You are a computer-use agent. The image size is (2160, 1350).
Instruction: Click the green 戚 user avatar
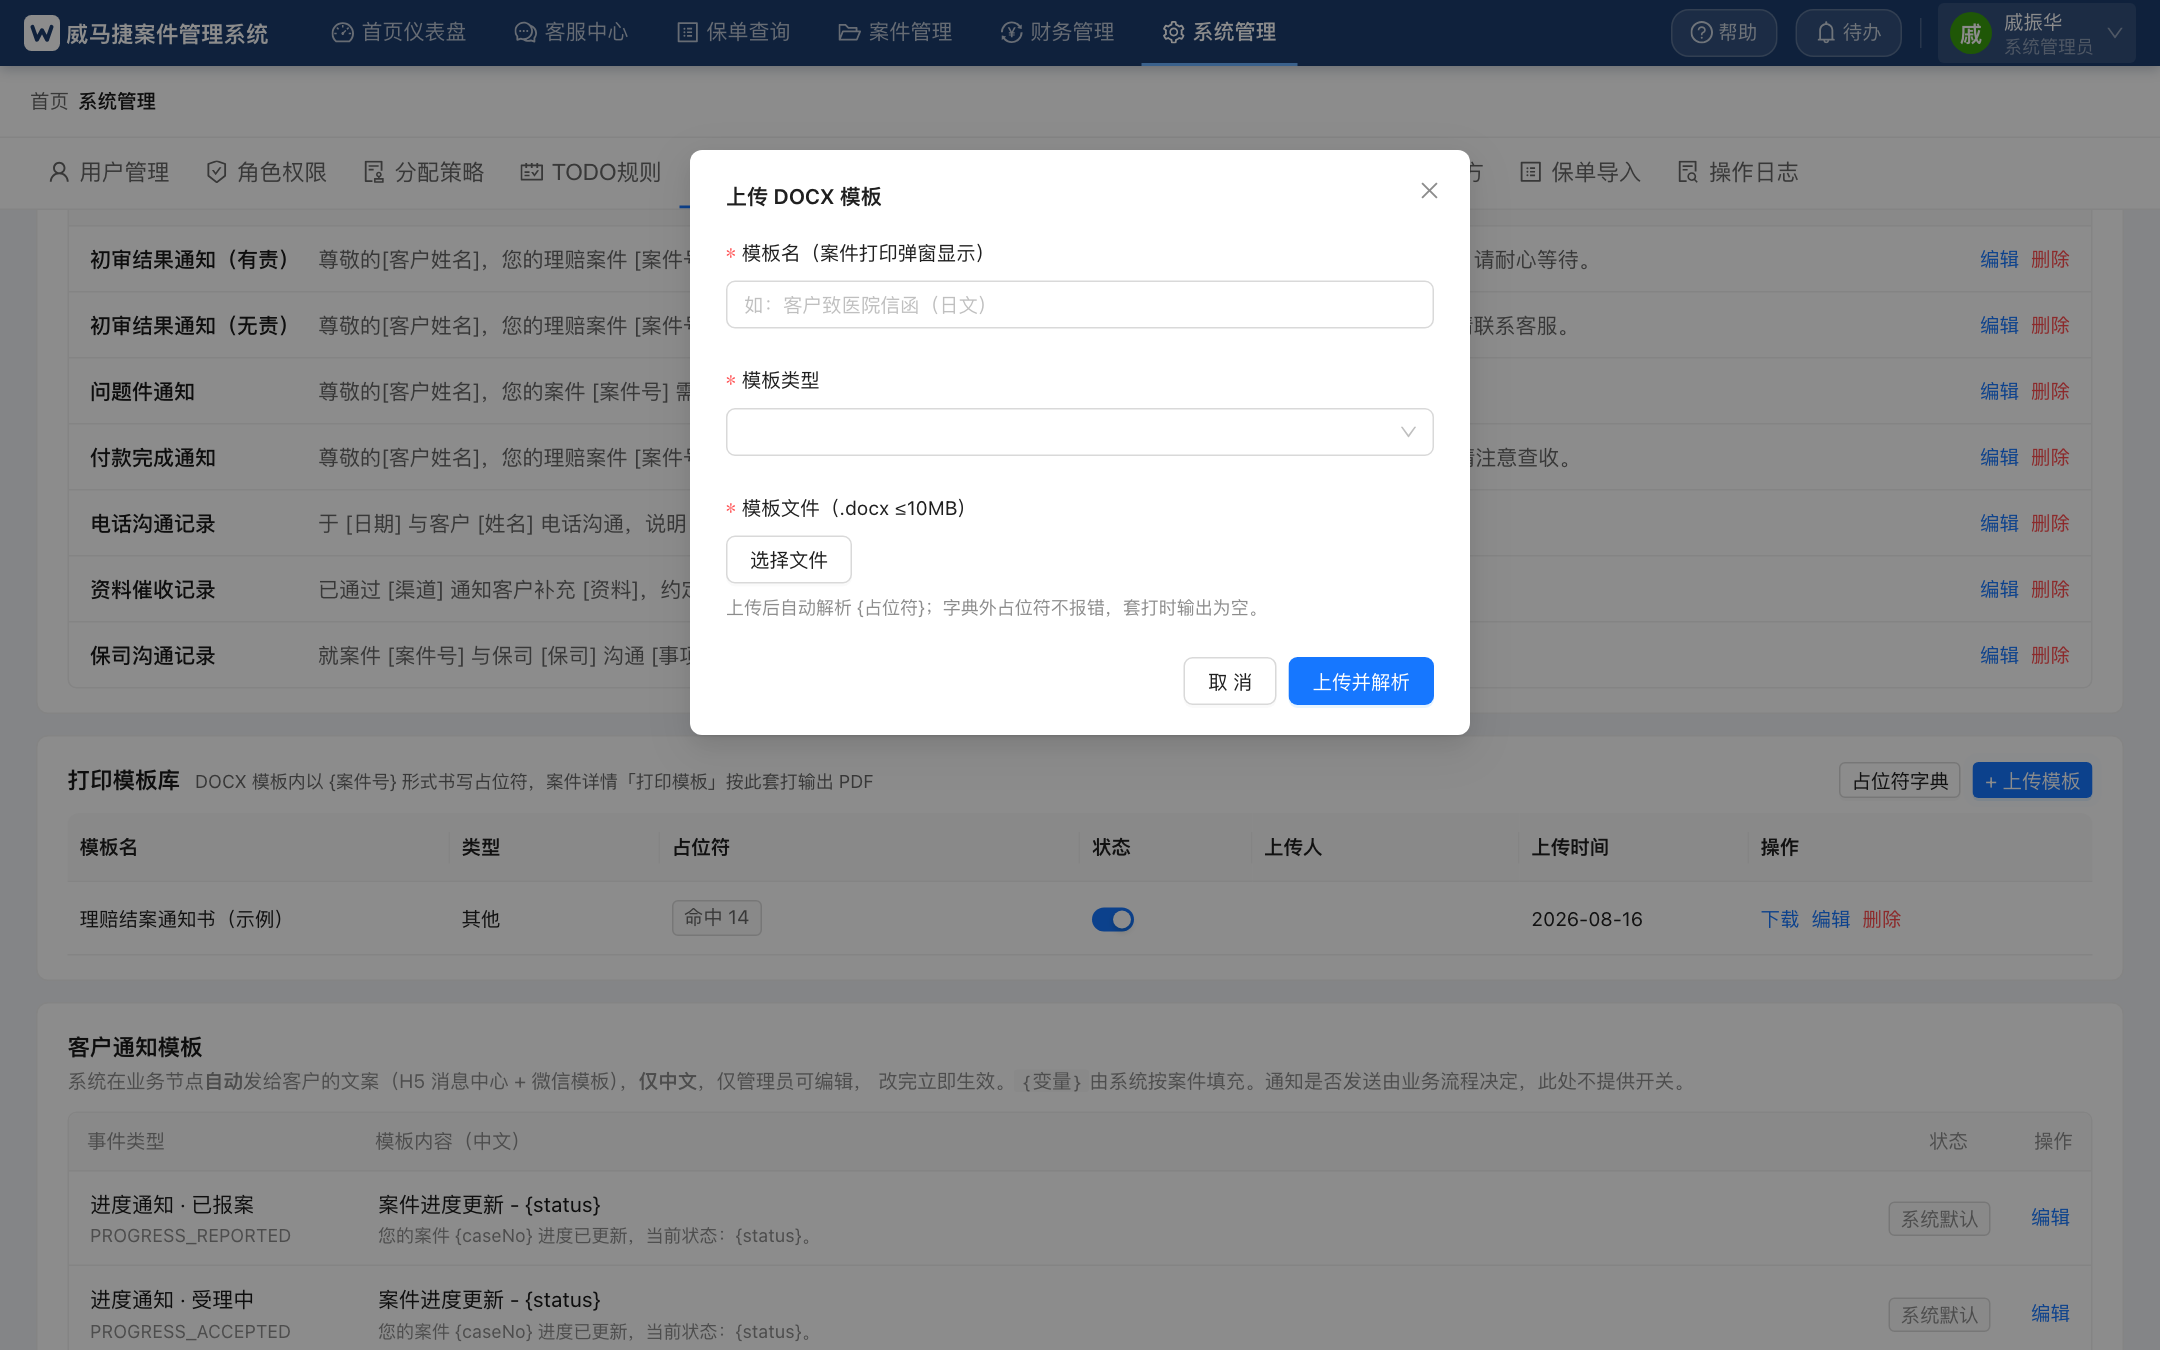[x=1970, y=34]
